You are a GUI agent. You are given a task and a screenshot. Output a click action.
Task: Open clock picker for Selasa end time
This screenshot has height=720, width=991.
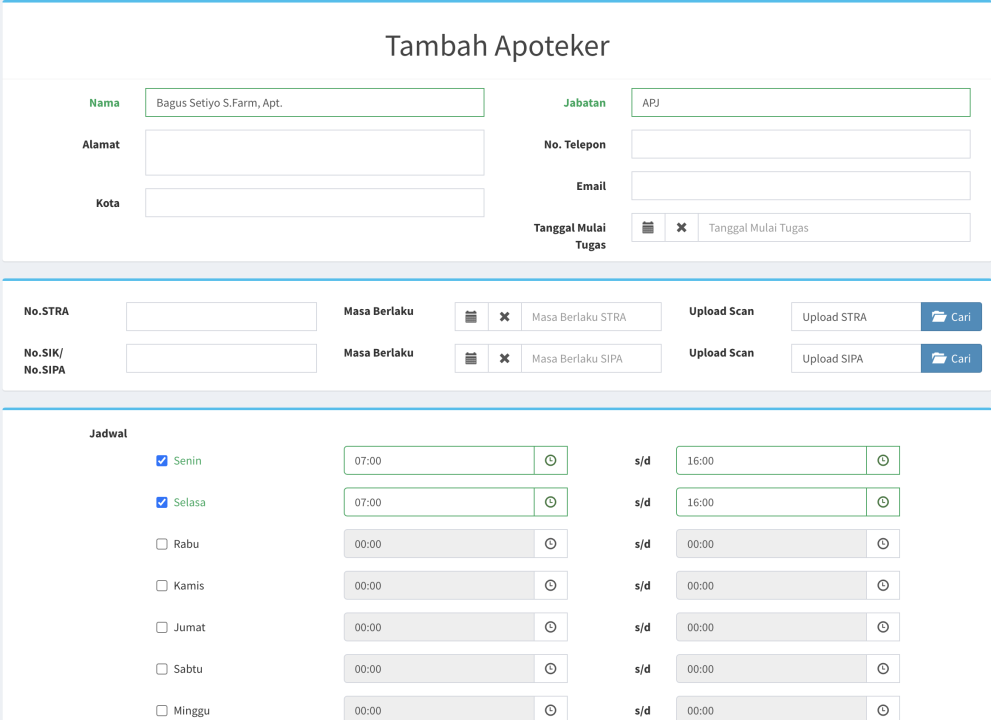click(883, 502)
